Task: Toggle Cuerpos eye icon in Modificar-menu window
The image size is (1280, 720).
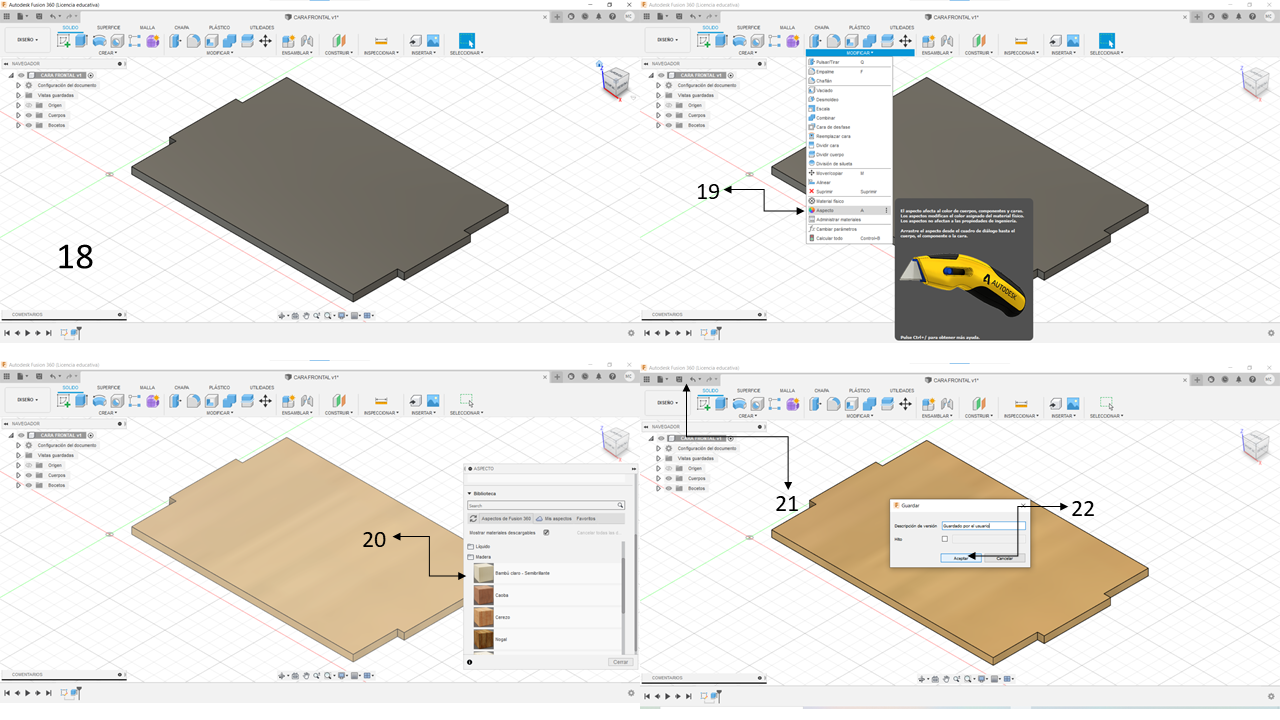Action: tap(668, 115)
